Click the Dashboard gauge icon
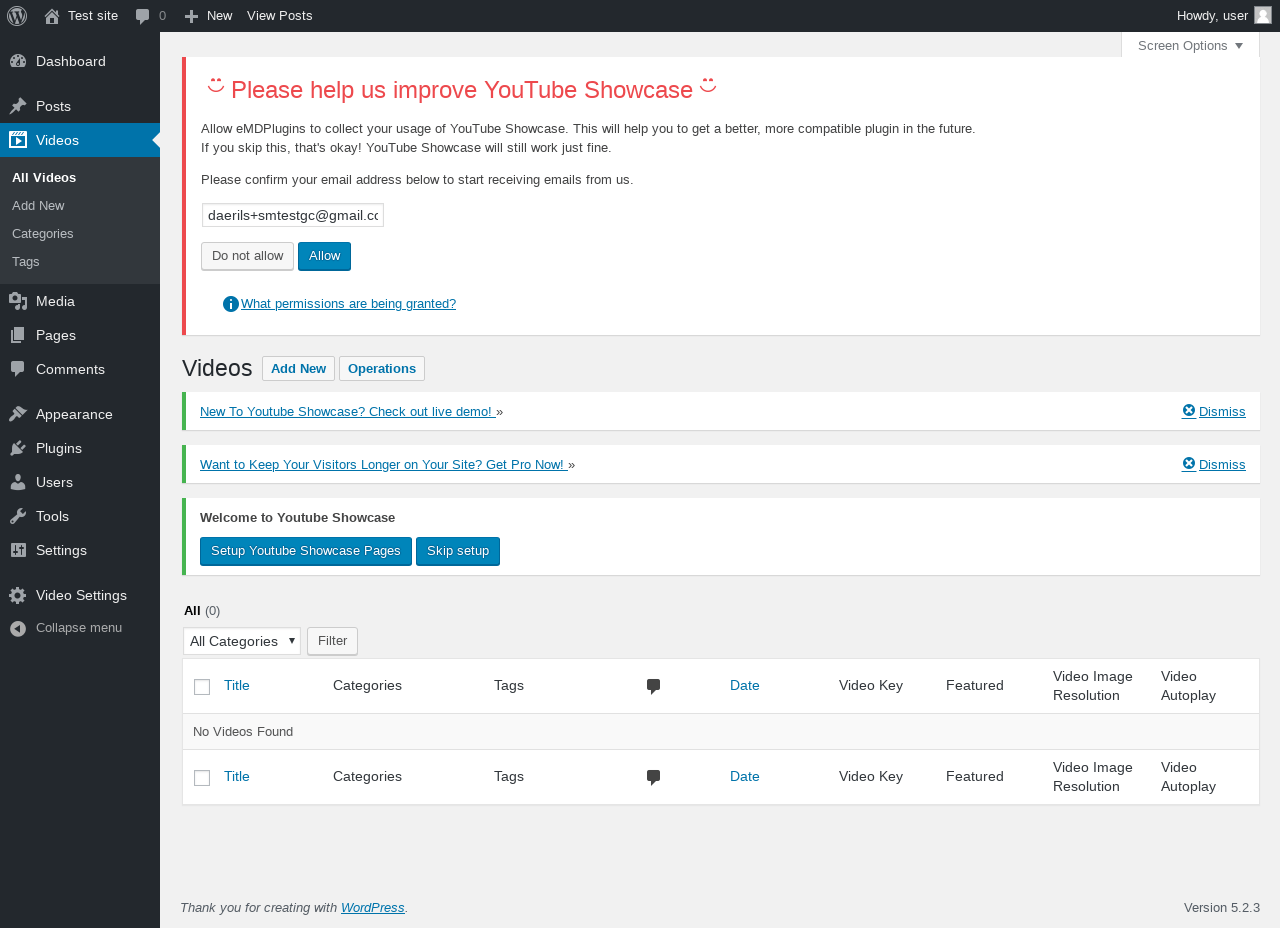This screenshot has height=928, width=1280. [x=18, y=61]
